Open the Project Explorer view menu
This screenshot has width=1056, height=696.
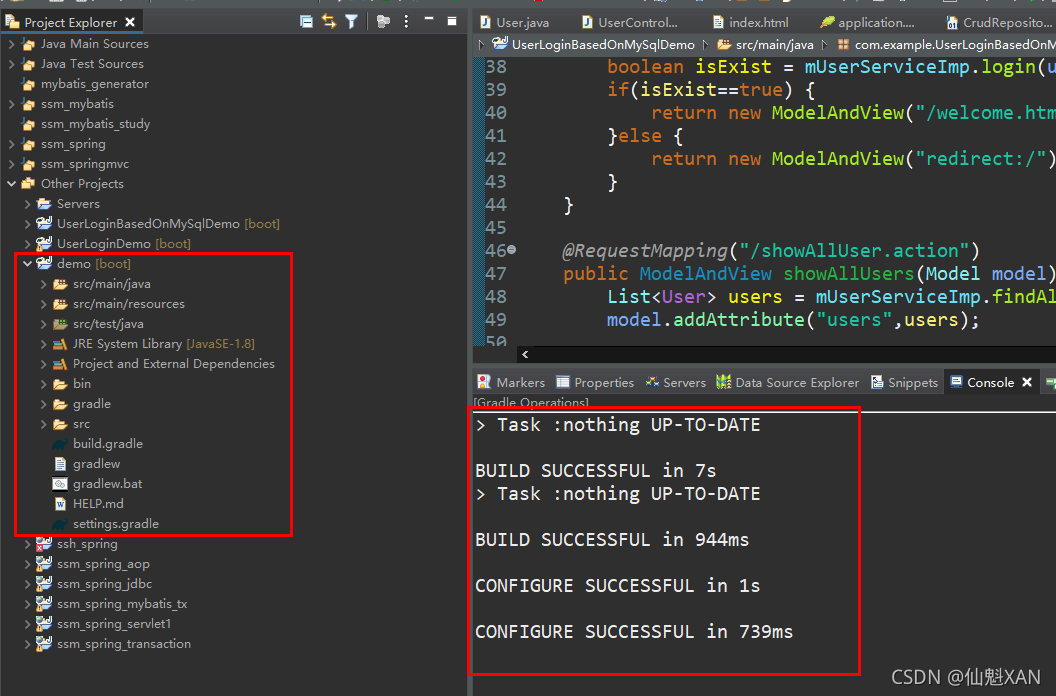pyautogui.click(x=406, y=21)
